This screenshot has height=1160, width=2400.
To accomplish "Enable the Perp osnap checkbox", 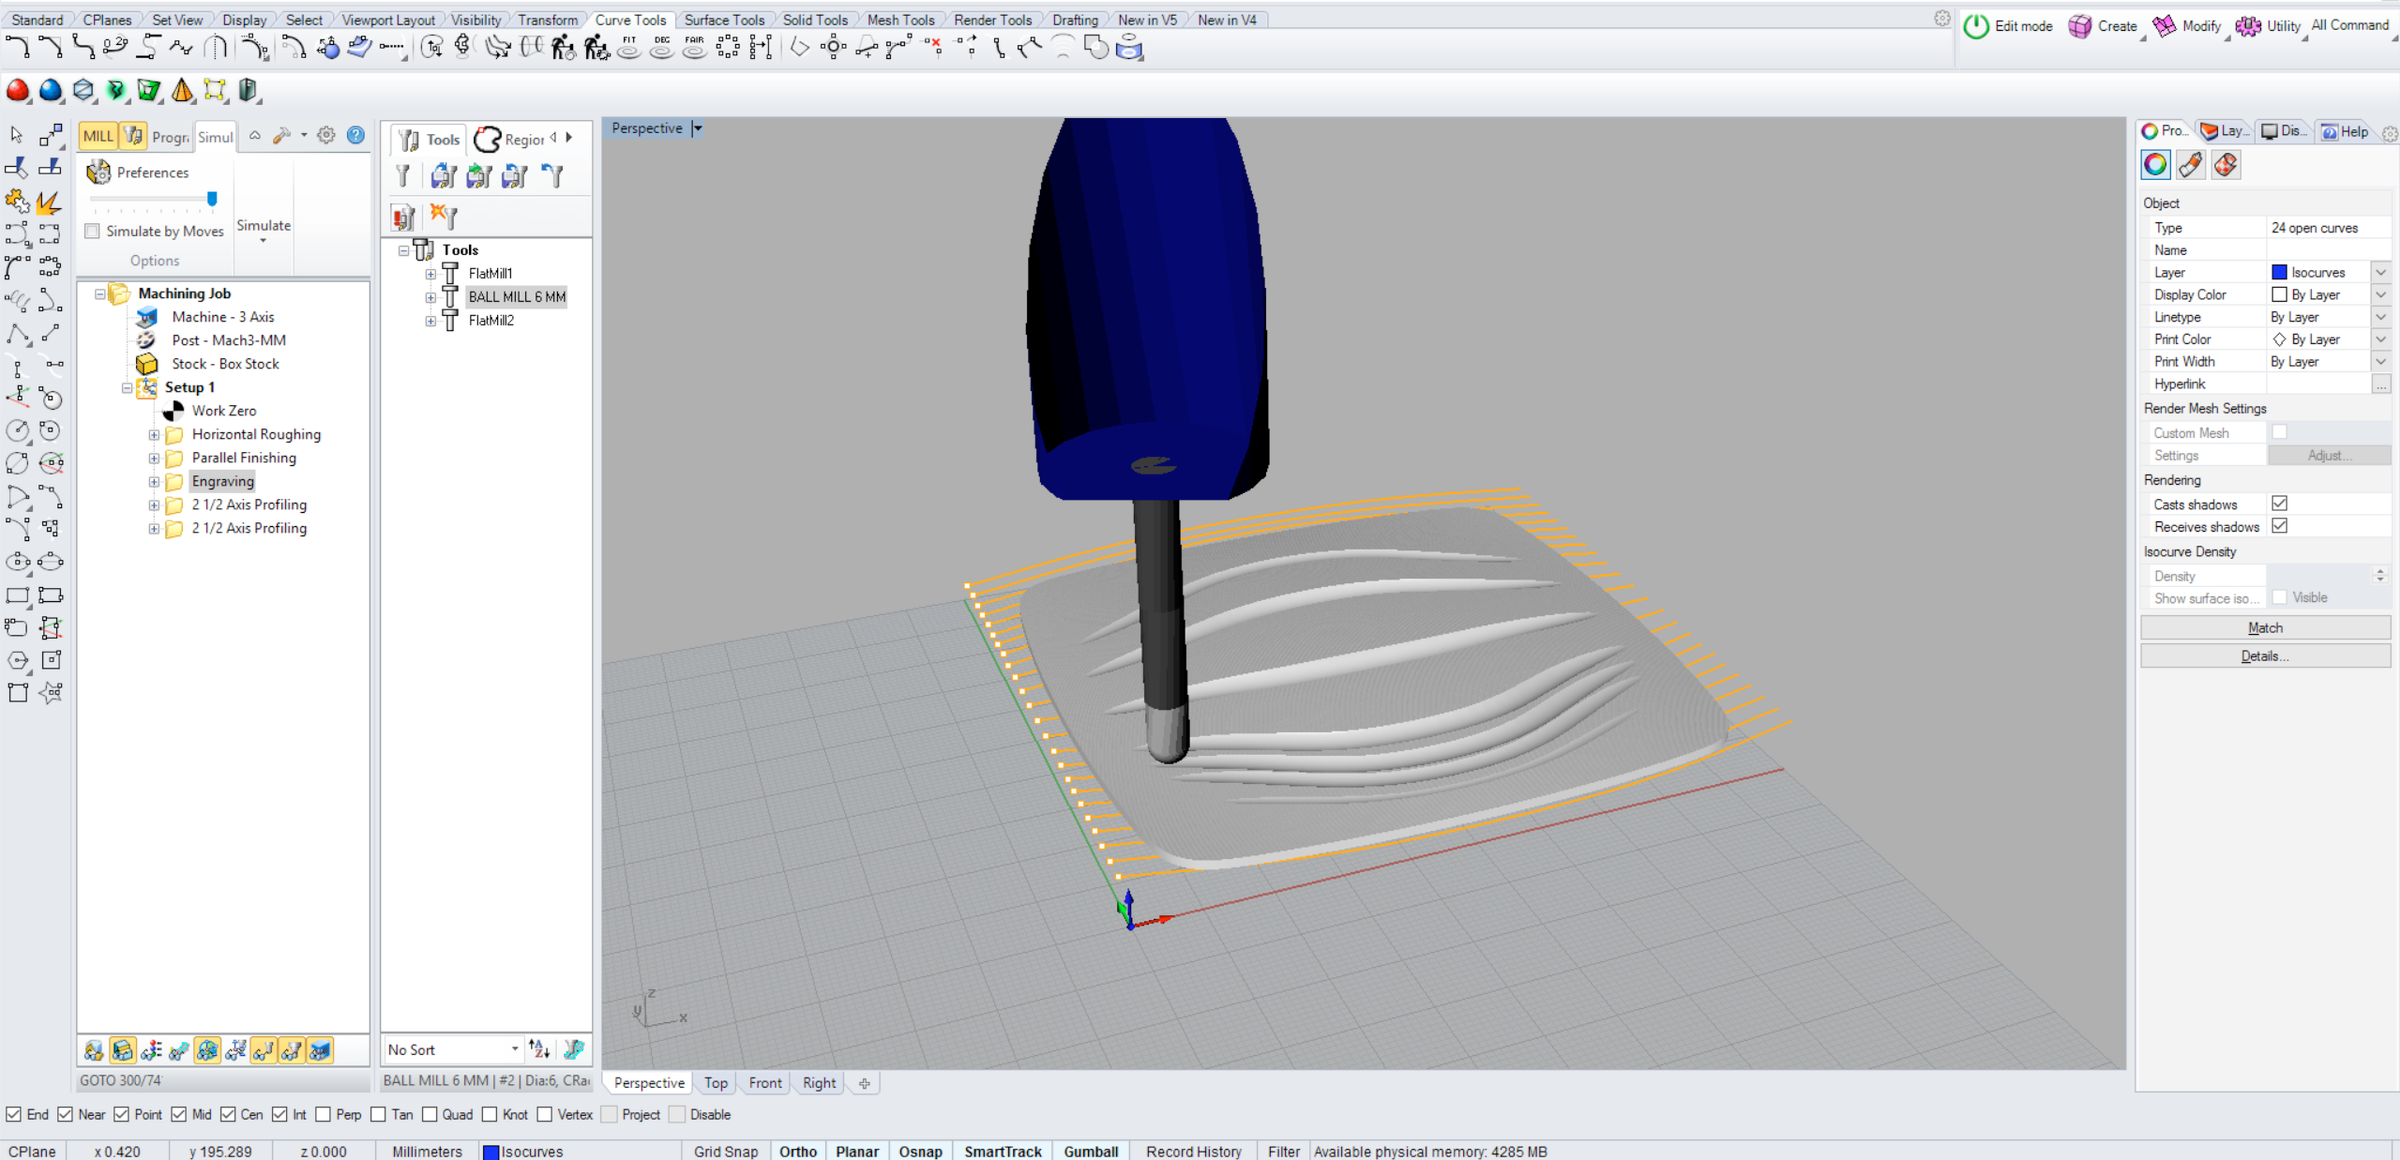I will [323, 1114].
